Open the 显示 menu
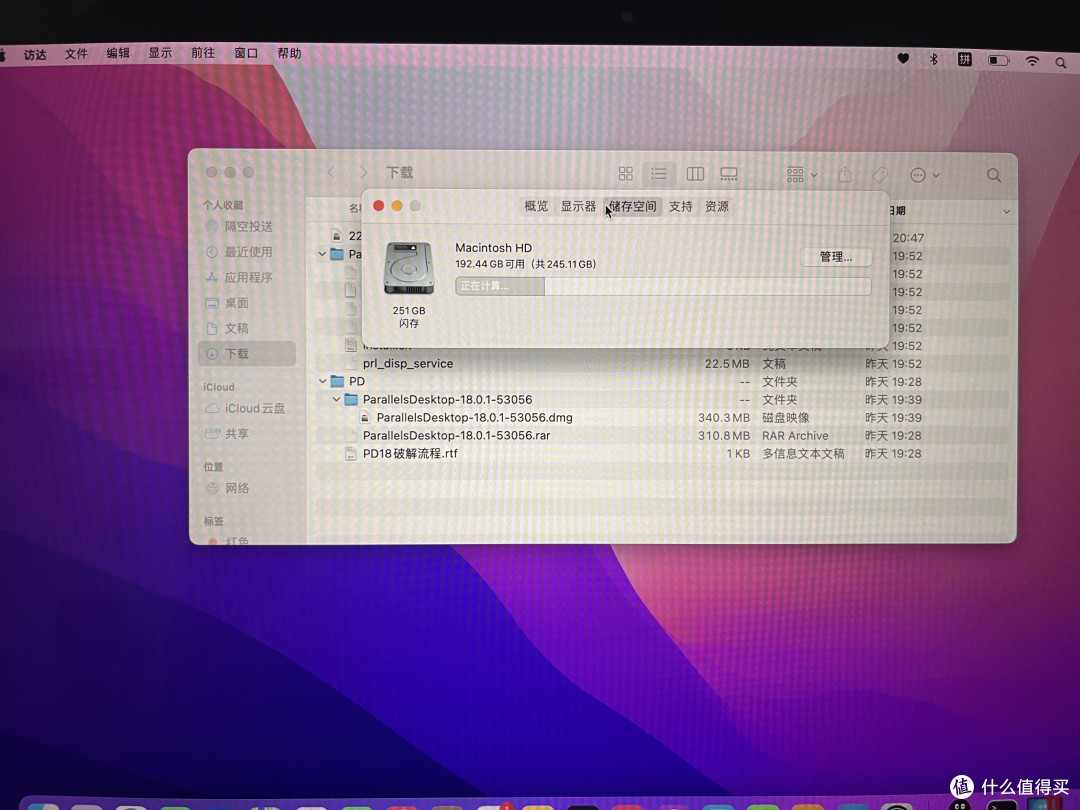This screenshot has height=810, width=1080. click(160, 53)
